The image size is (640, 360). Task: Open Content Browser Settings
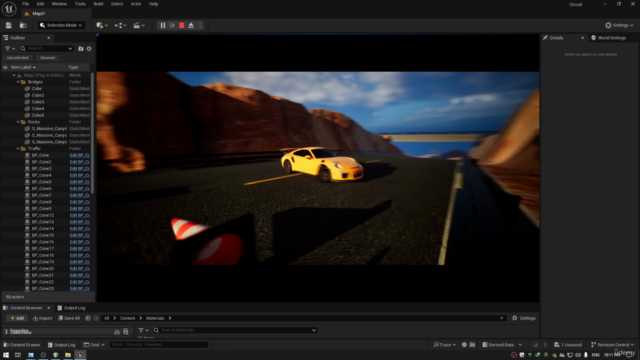(524, 318)
